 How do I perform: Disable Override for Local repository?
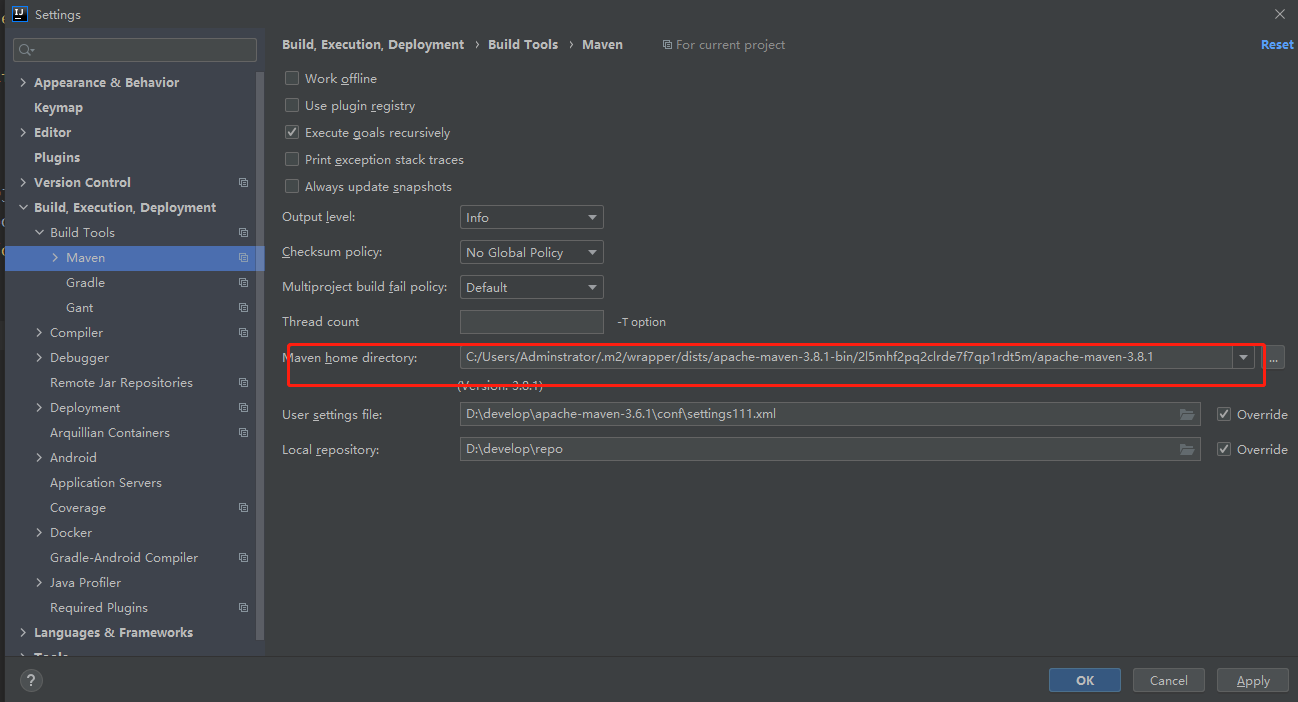click(1224, 449)
